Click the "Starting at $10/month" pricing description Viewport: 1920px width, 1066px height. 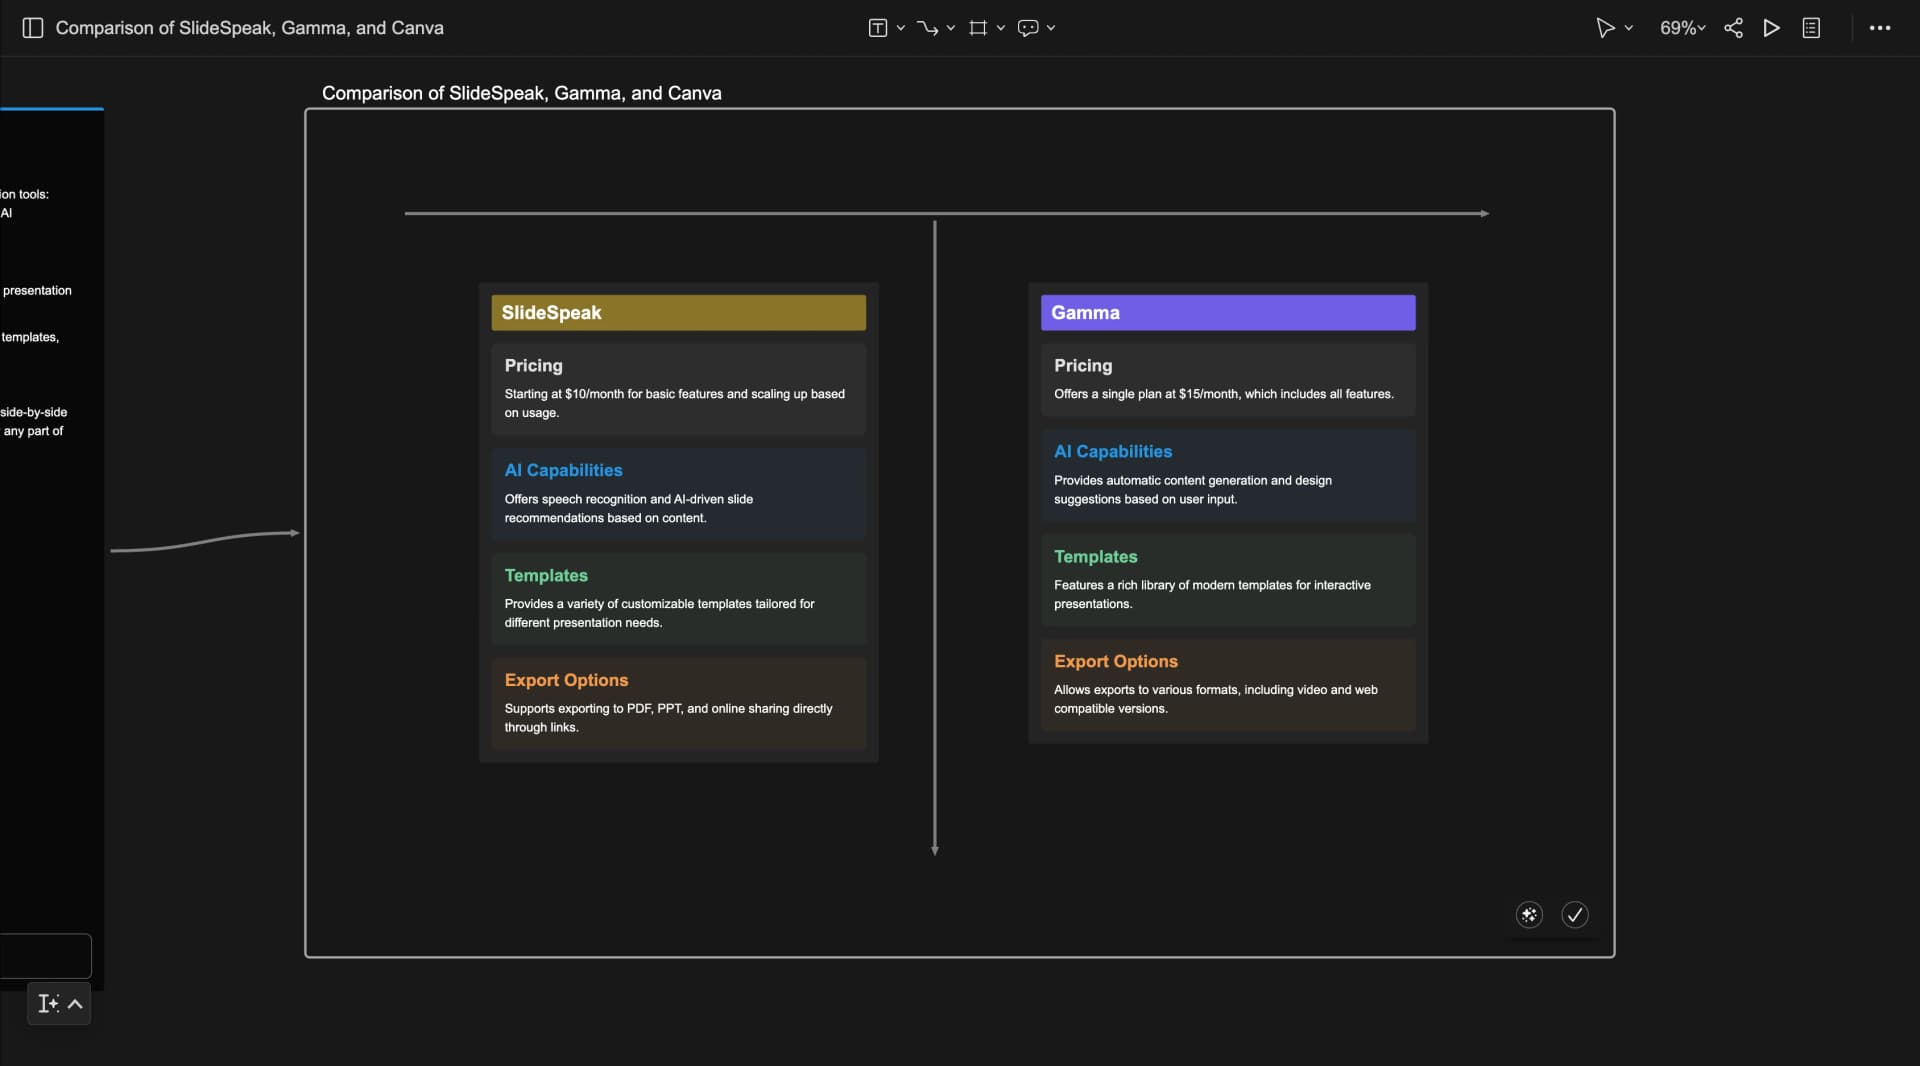[x=675, y=404]
